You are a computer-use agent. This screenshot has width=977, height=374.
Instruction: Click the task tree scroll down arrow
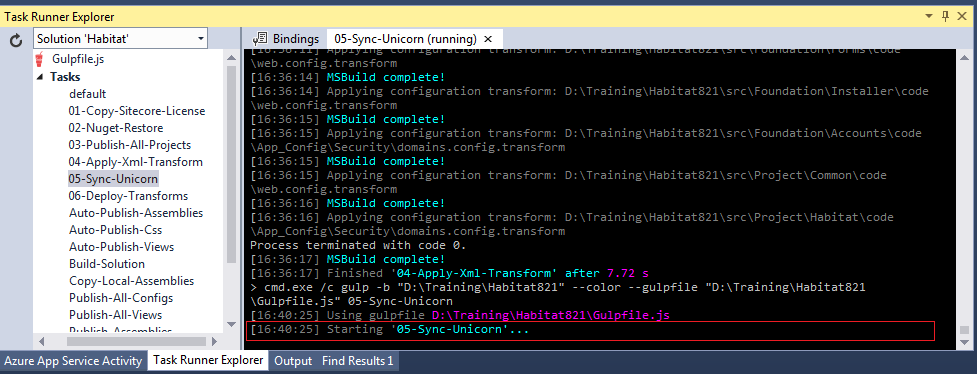click(231, 324)
